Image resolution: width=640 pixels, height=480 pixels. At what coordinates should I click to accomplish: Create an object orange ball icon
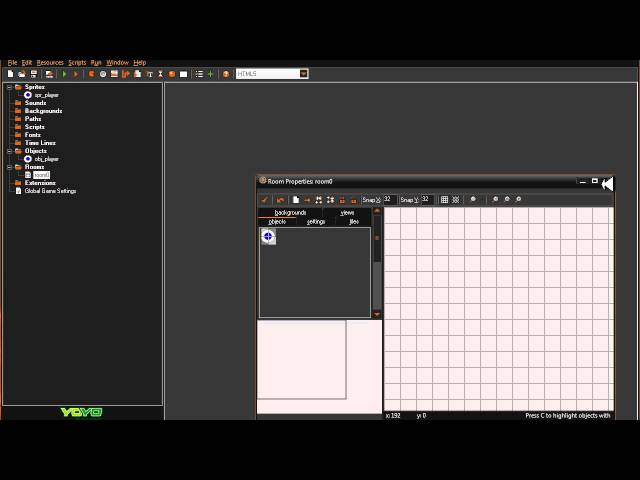click(172, 74)
